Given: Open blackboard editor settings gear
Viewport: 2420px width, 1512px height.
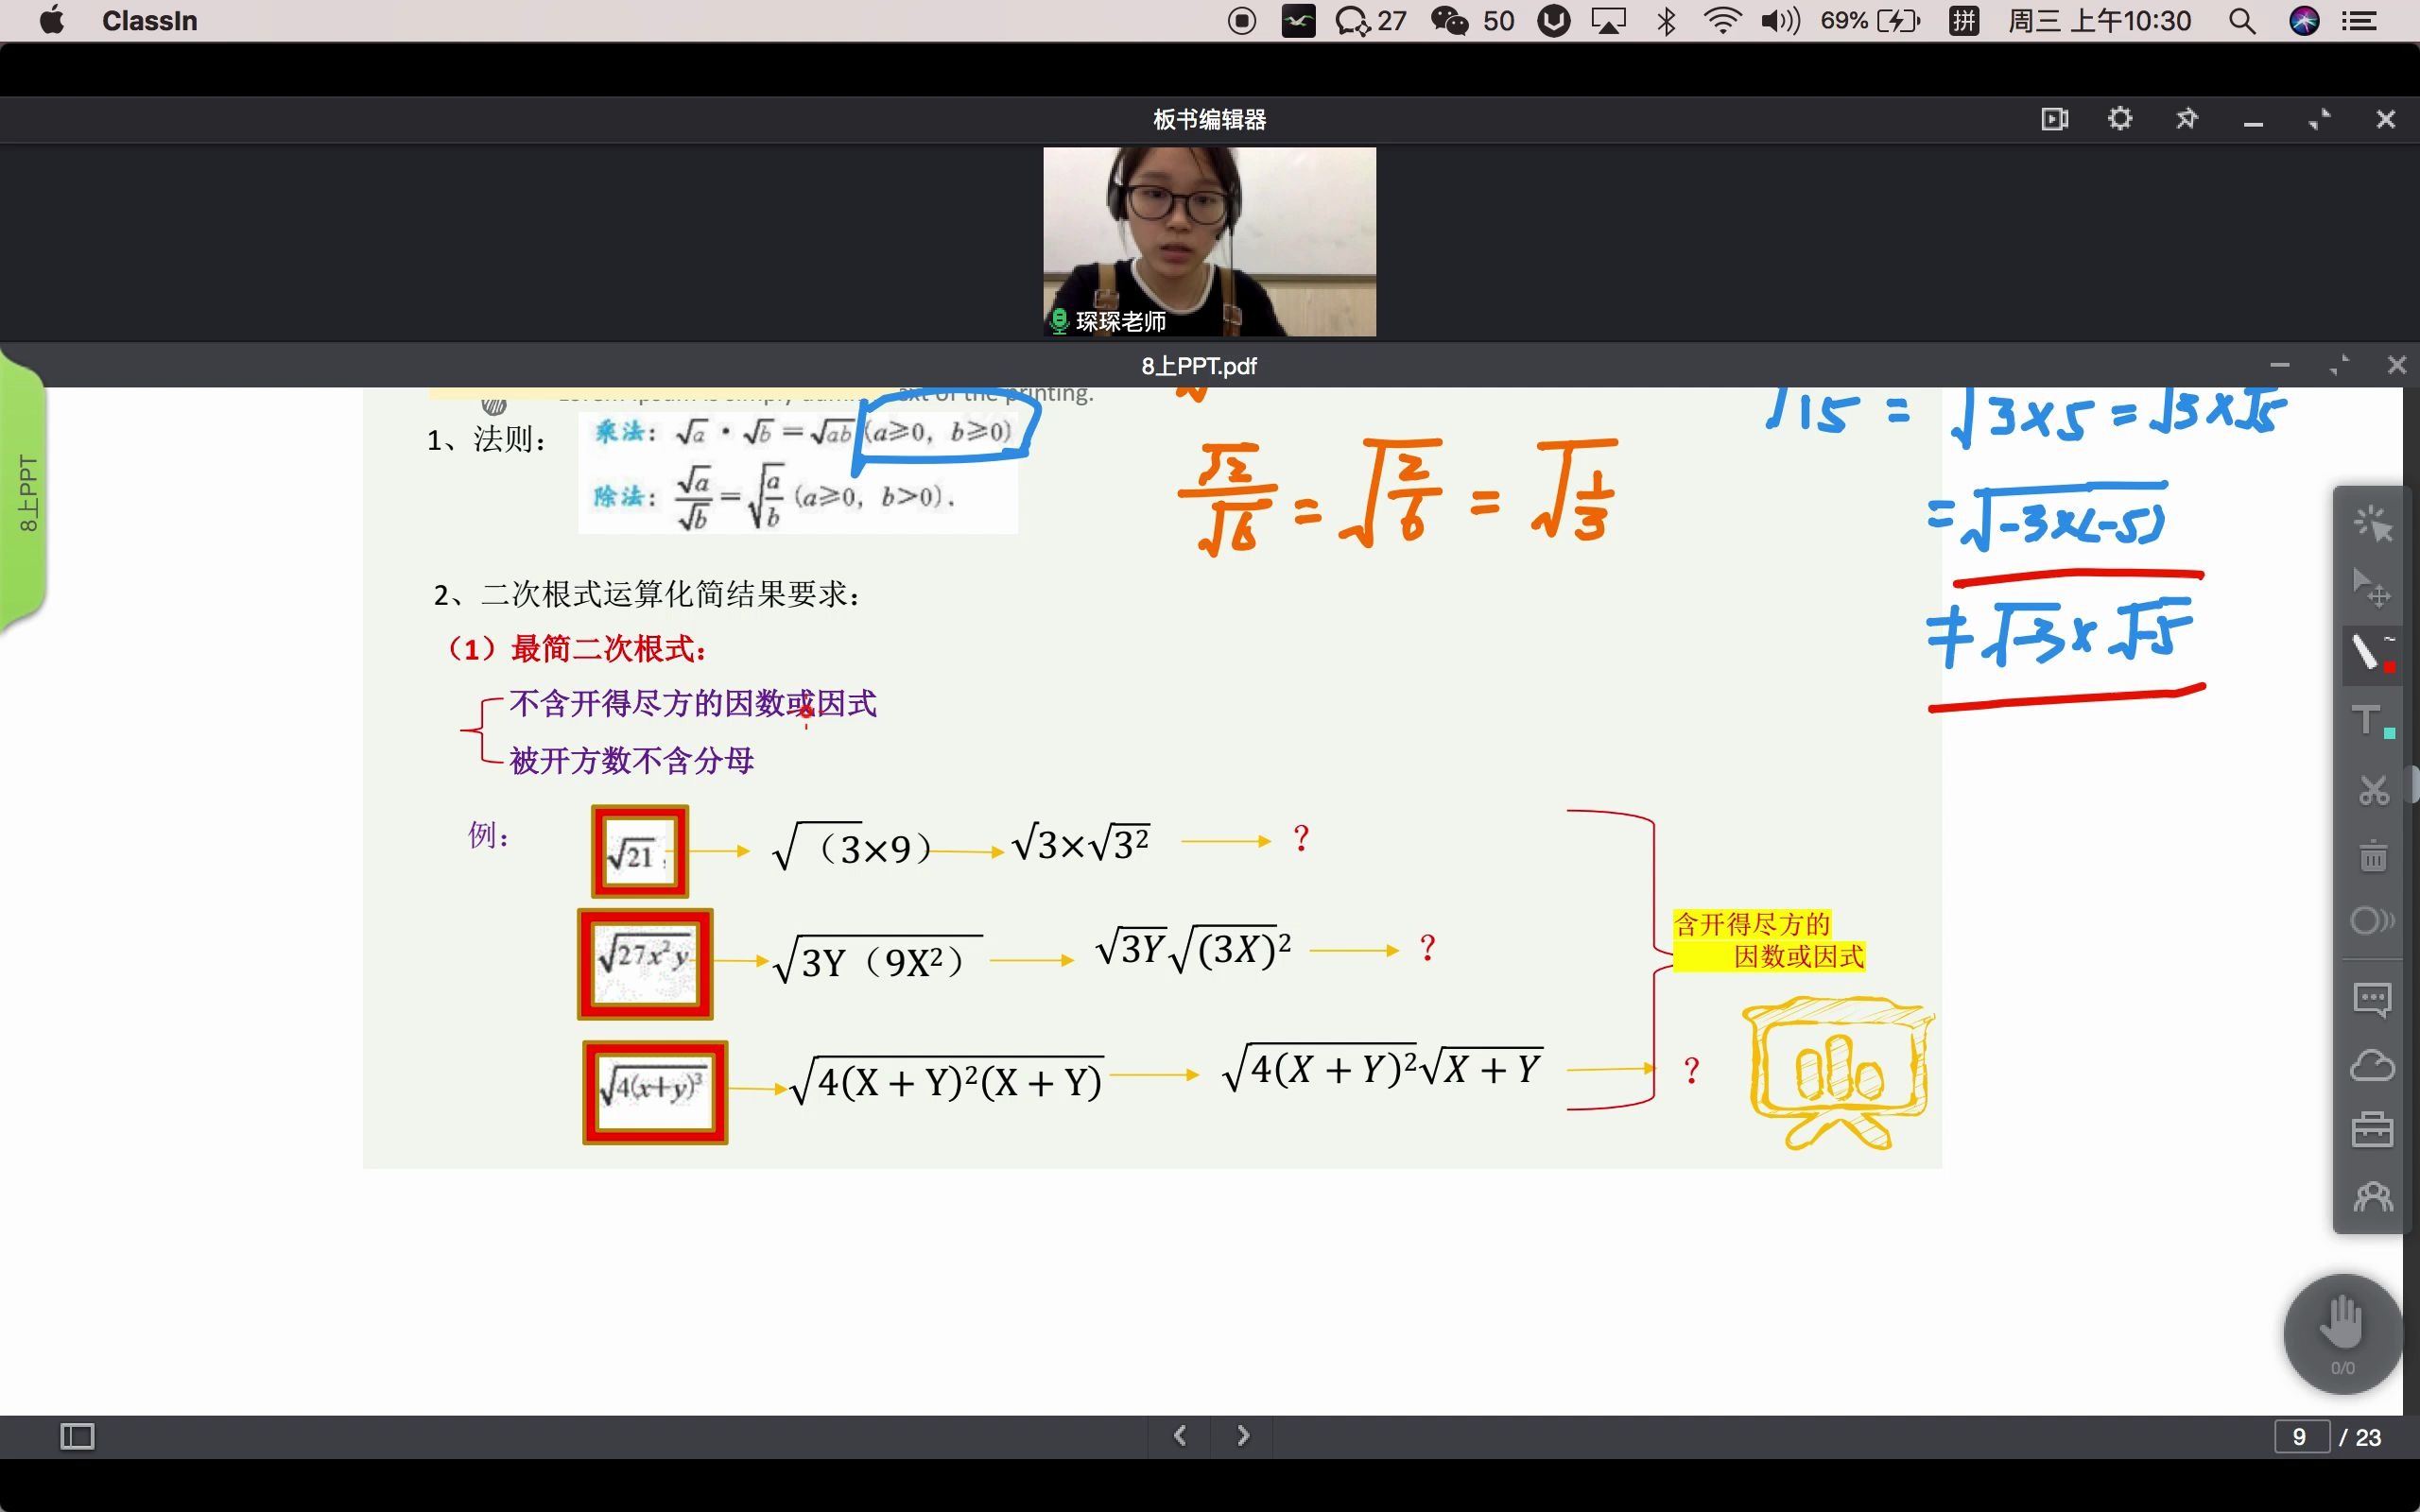Looking at the screenshot, I should tap(2120, 119).
